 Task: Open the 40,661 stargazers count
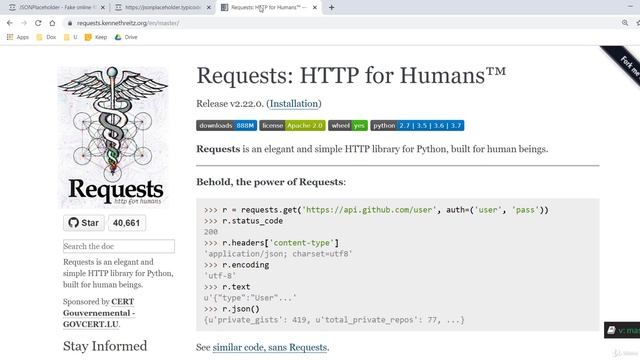[x=127, y=223]
